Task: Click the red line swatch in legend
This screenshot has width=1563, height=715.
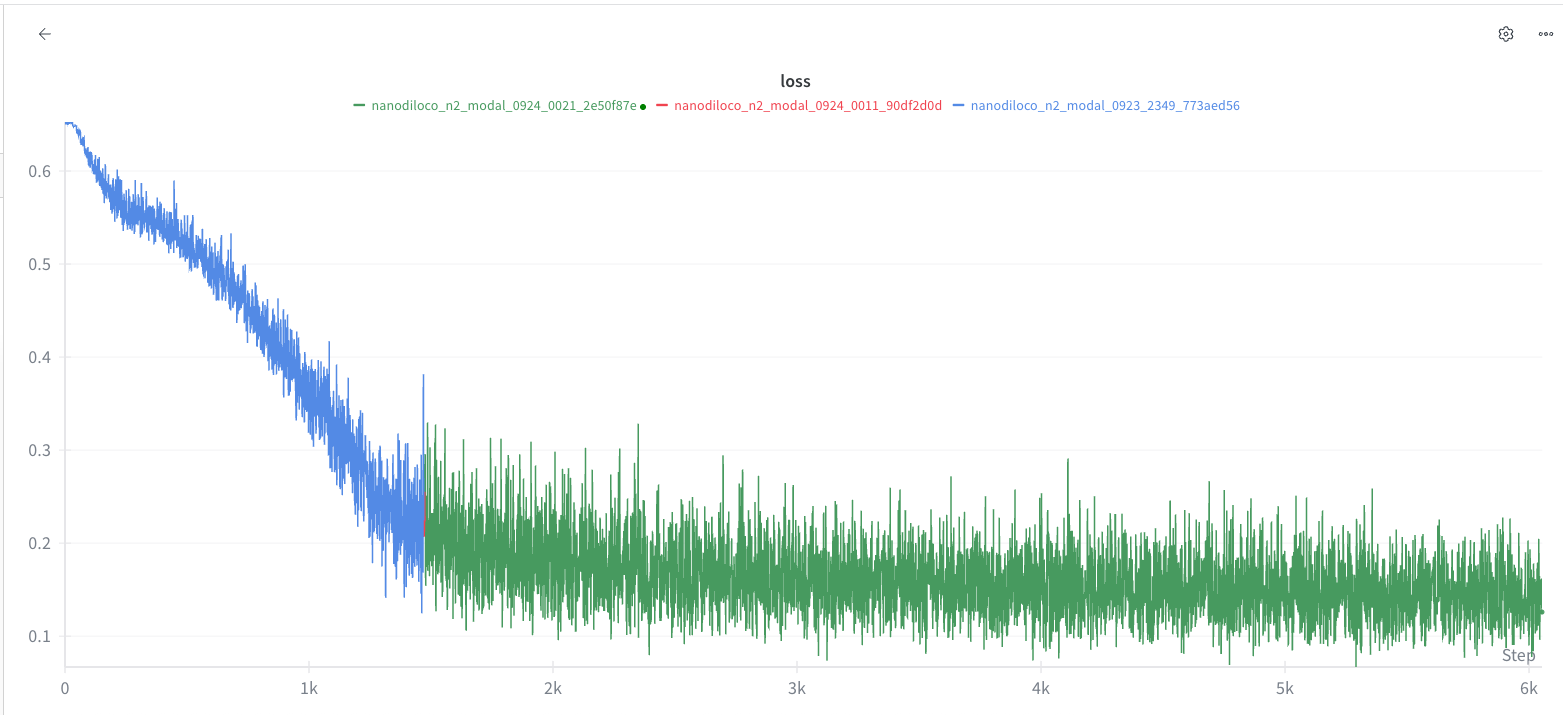Action: (x=662, y=105)
